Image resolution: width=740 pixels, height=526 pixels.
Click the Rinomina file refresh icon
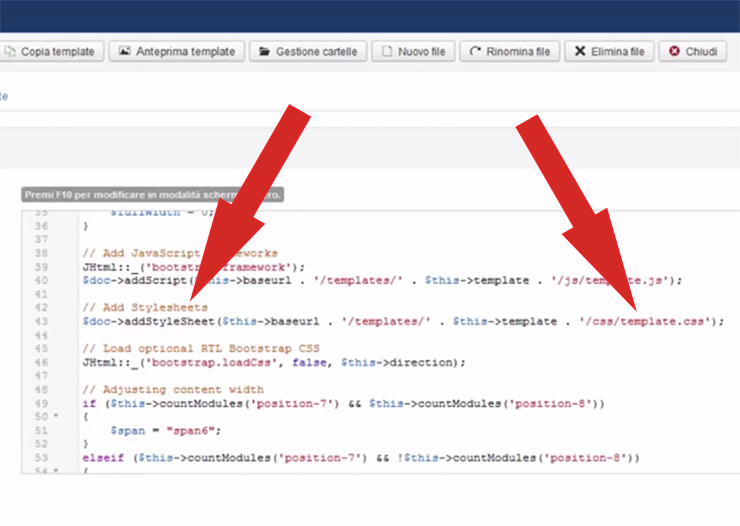475,51
